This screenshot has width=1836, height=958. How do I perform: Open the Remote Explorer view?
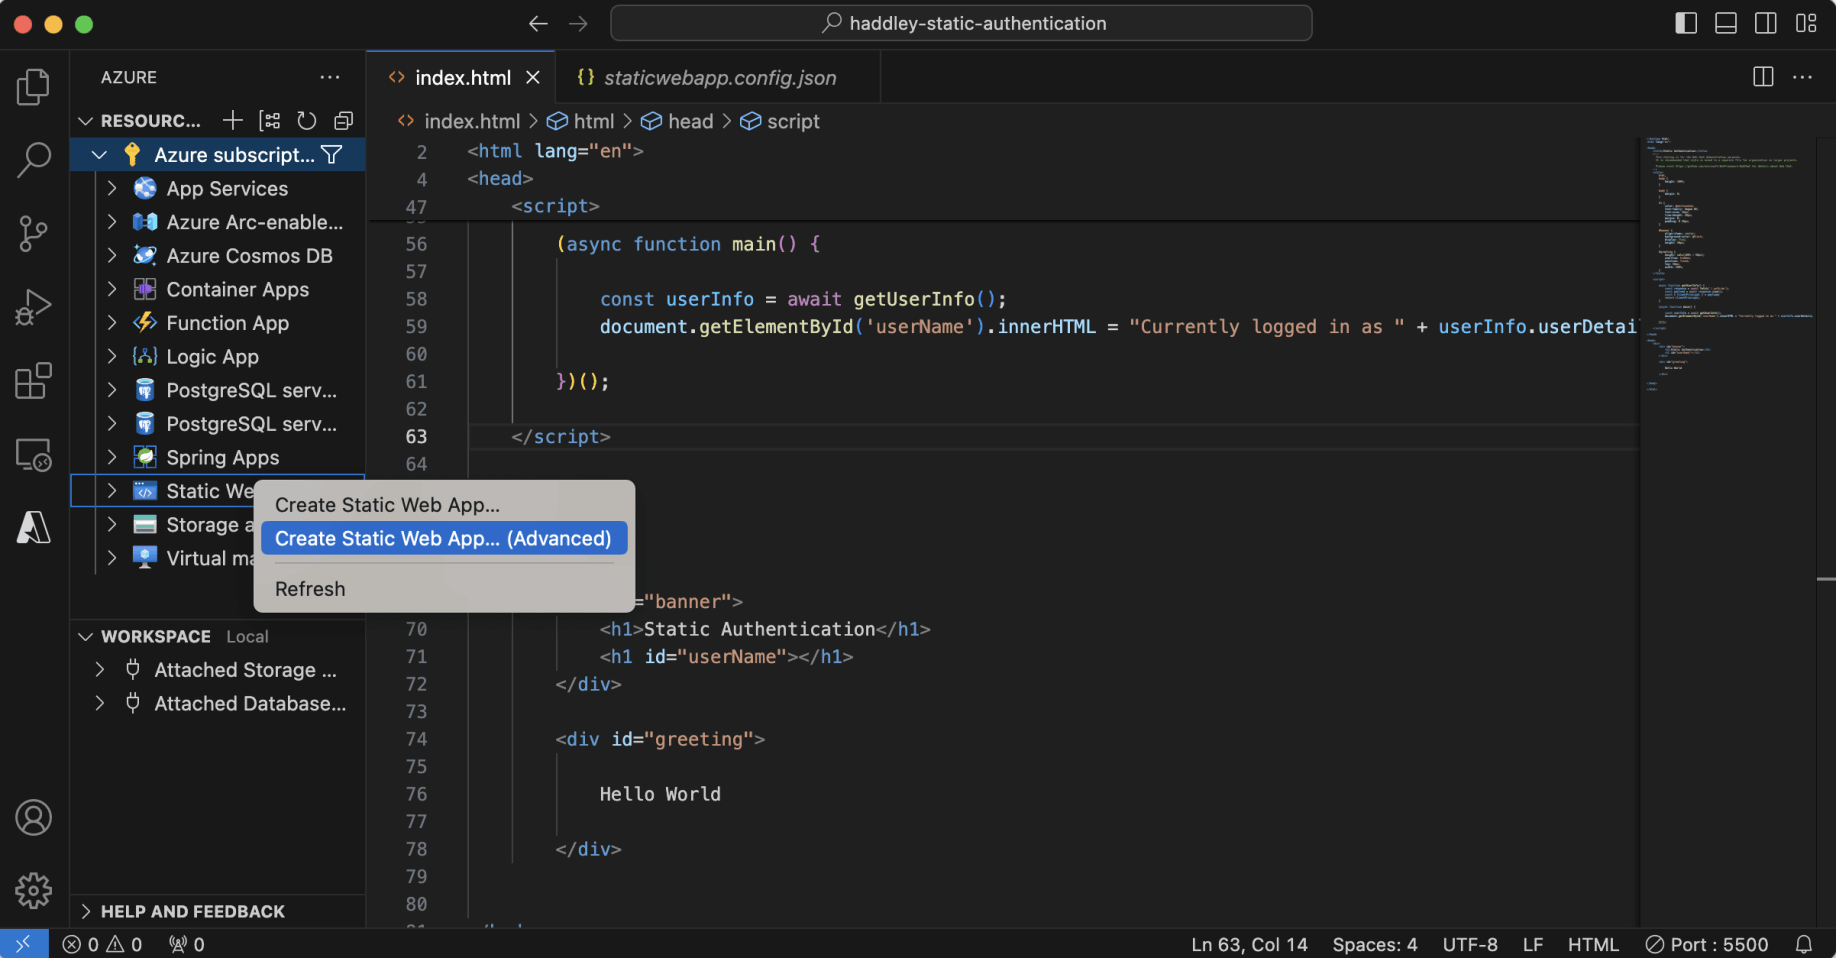(x=33, y=455)
